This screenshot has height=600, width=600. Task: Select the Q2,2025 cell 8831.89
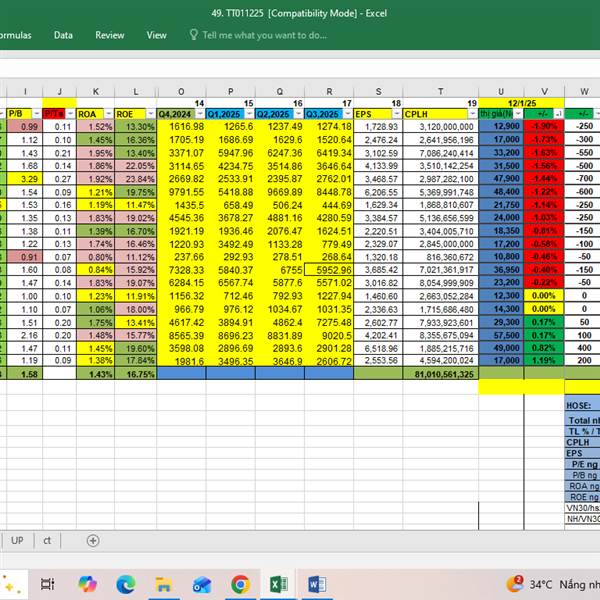280,335
